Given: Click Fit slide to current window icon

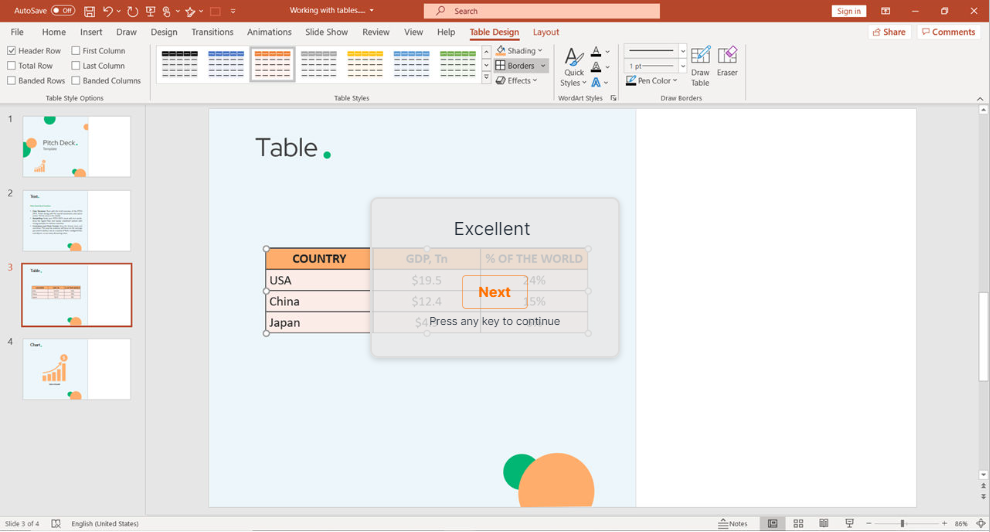Looking at the screenshot, I should [x=981, y=523].
